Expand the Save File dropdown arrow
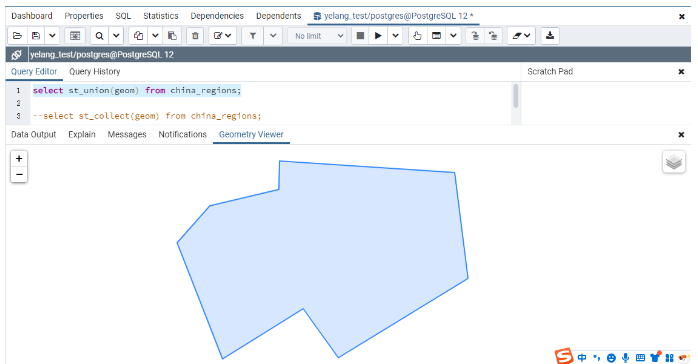Viewport: 698px width, 364px height. pos(52,36)
